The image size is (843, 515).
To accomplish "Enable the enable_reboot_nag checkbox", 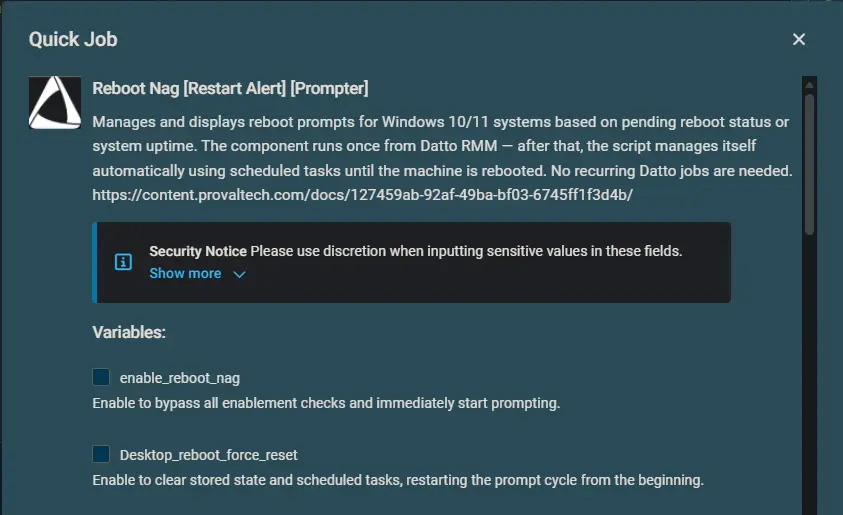I will [x=101, y=377].
